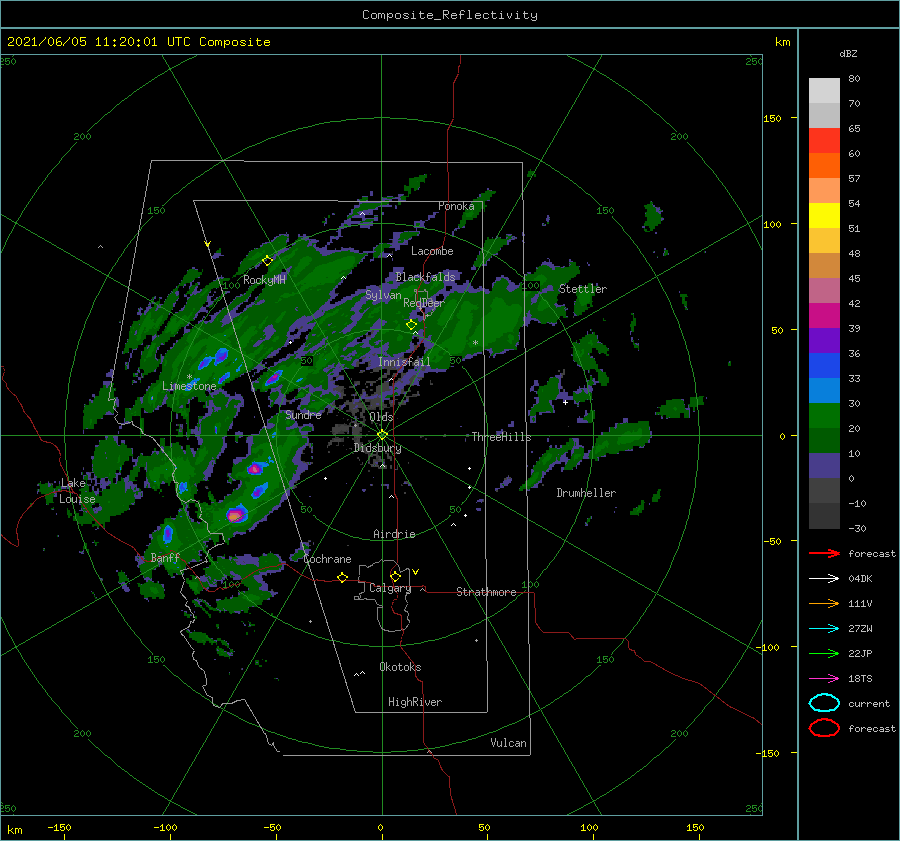Click the Okotoks label
The image size is (900, 841).
pos(400,667)
